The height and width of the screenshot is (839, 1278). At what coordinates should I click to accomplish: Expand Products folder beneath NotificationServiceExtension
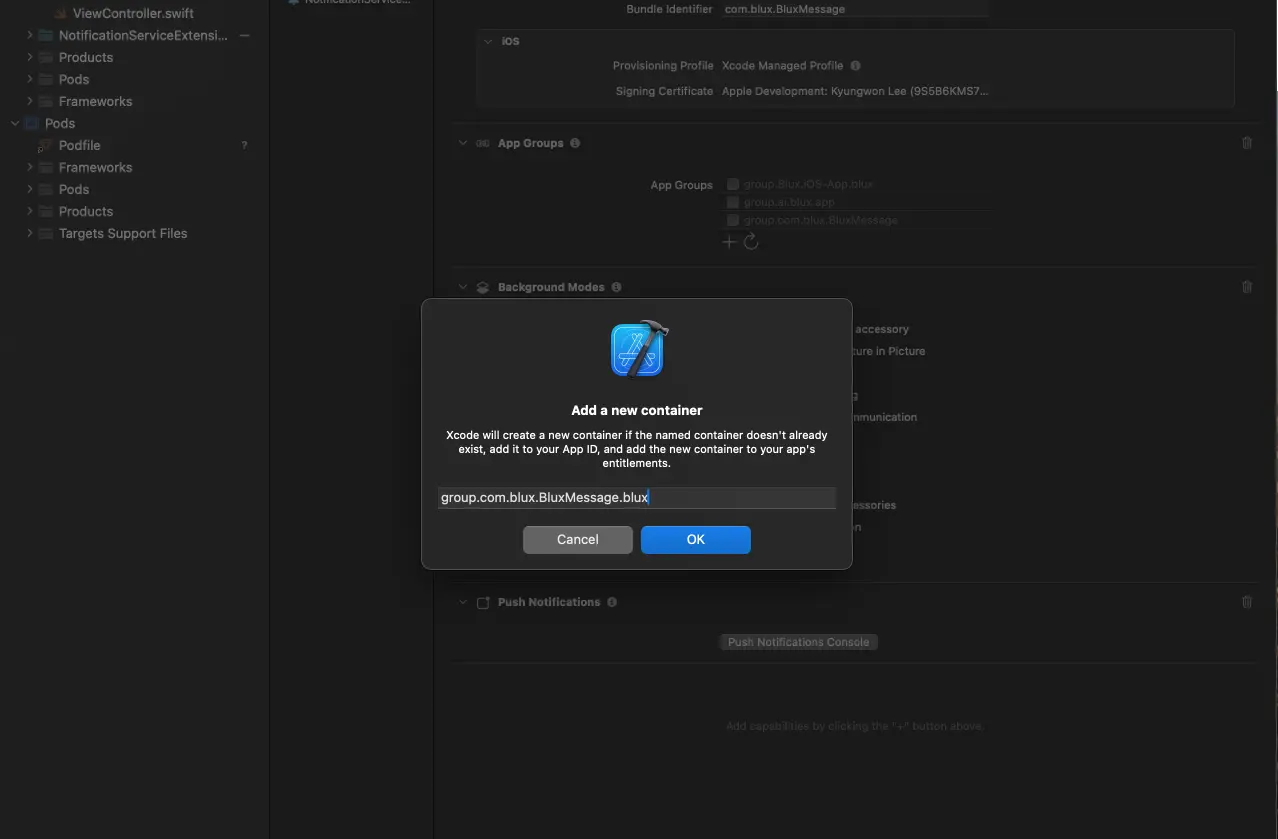(x=30, y=57)
